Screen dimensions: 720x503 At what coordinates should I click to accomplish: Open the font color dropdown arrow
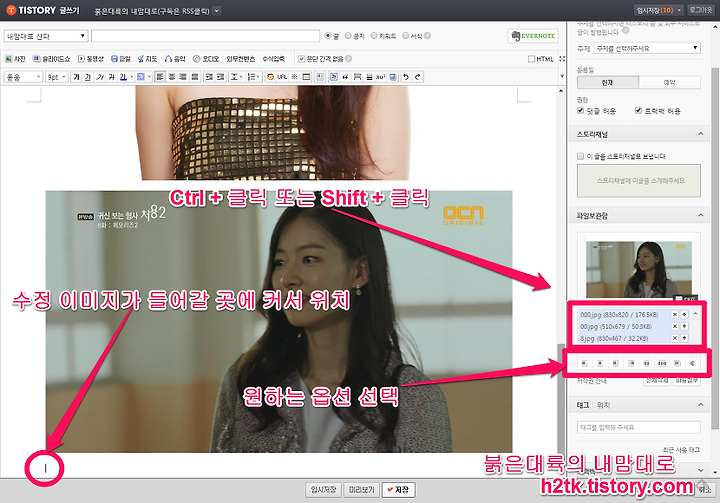coord(132,77)
